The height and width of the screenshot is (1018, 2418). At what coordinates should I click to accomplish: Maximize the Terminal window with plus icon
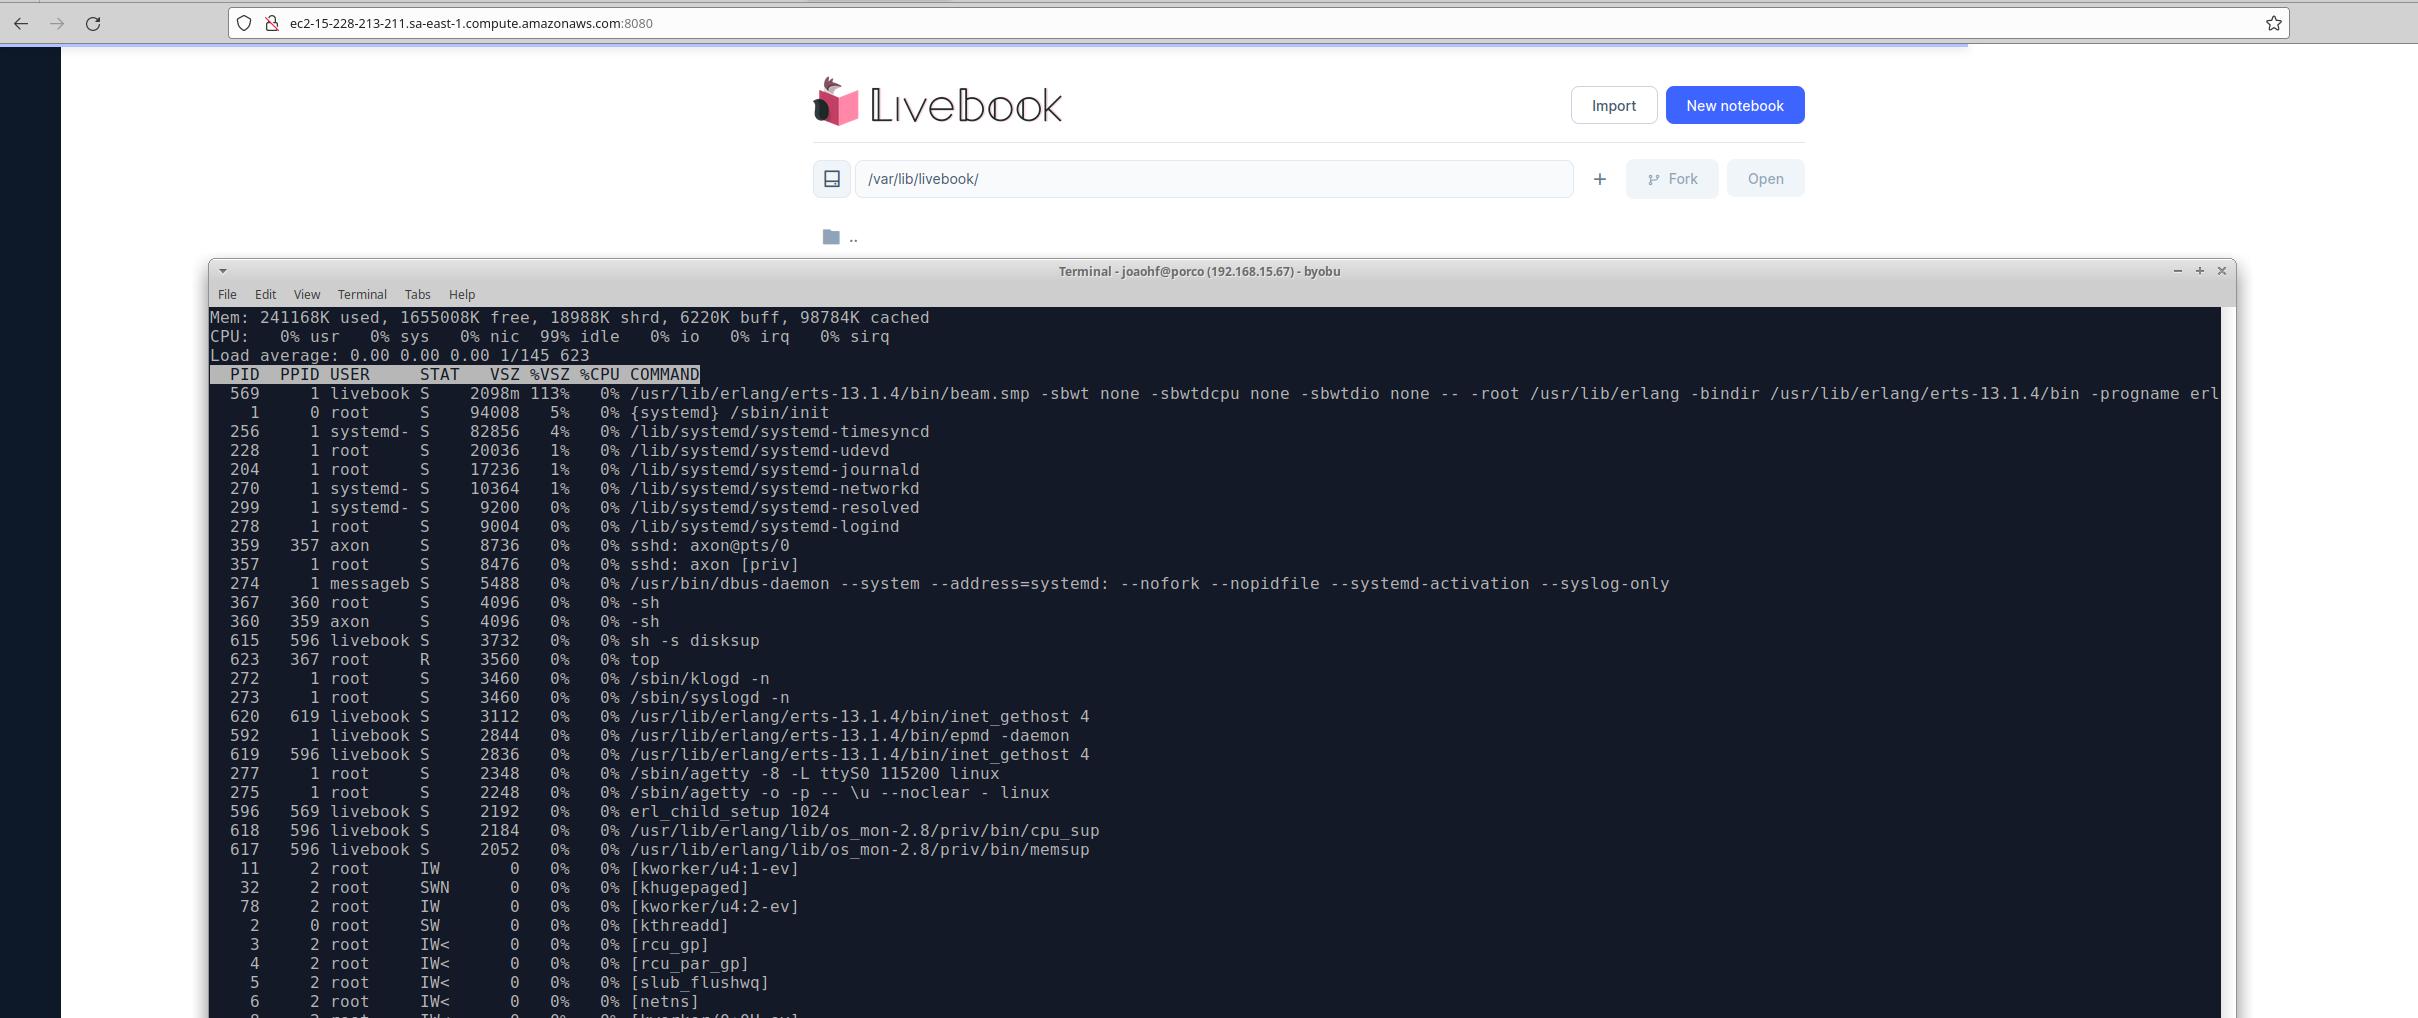[x=2199, y=271]
